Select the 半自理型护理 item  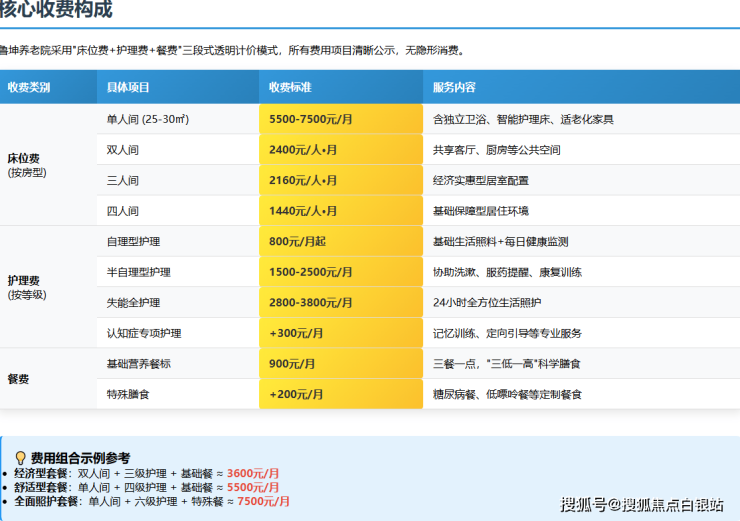[138, 273]
